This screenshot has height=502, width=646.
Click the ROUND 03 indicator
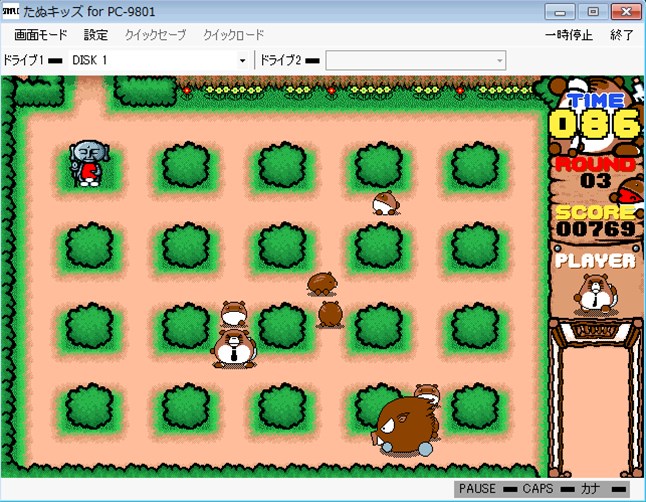click(x=595, y=172)
